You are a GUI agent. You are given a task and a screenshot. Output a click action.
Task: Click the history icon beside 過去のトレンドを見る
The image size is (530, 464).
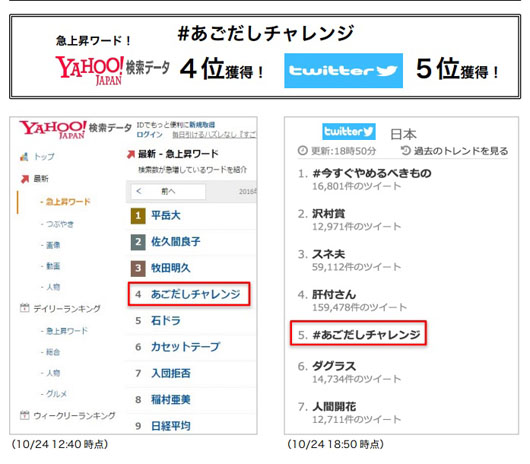pyautogui.click(x=405, y=150)
